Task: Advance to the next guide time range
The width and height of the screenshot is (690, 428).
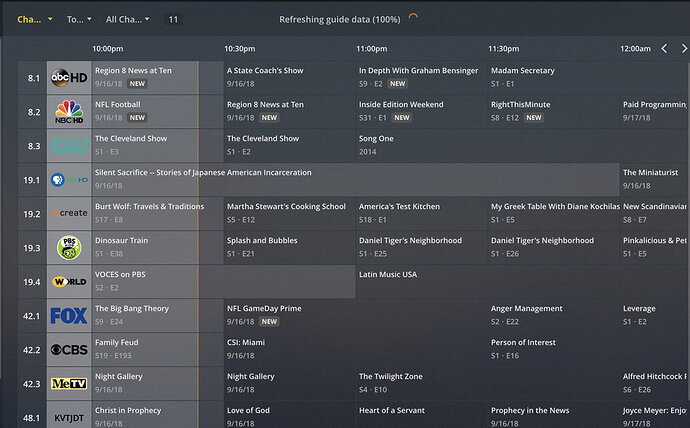Action: (684, 48)
